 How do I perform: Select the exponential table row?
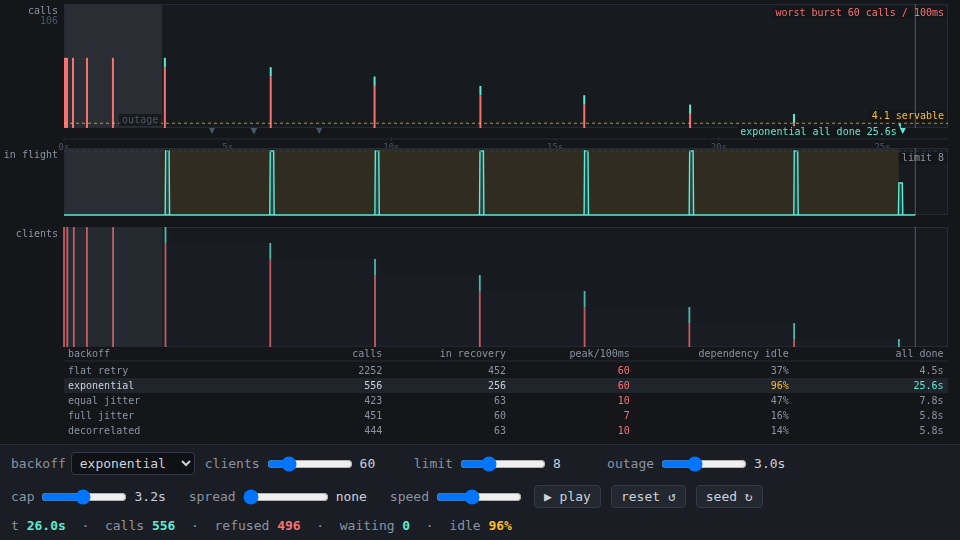coord(506,385)
